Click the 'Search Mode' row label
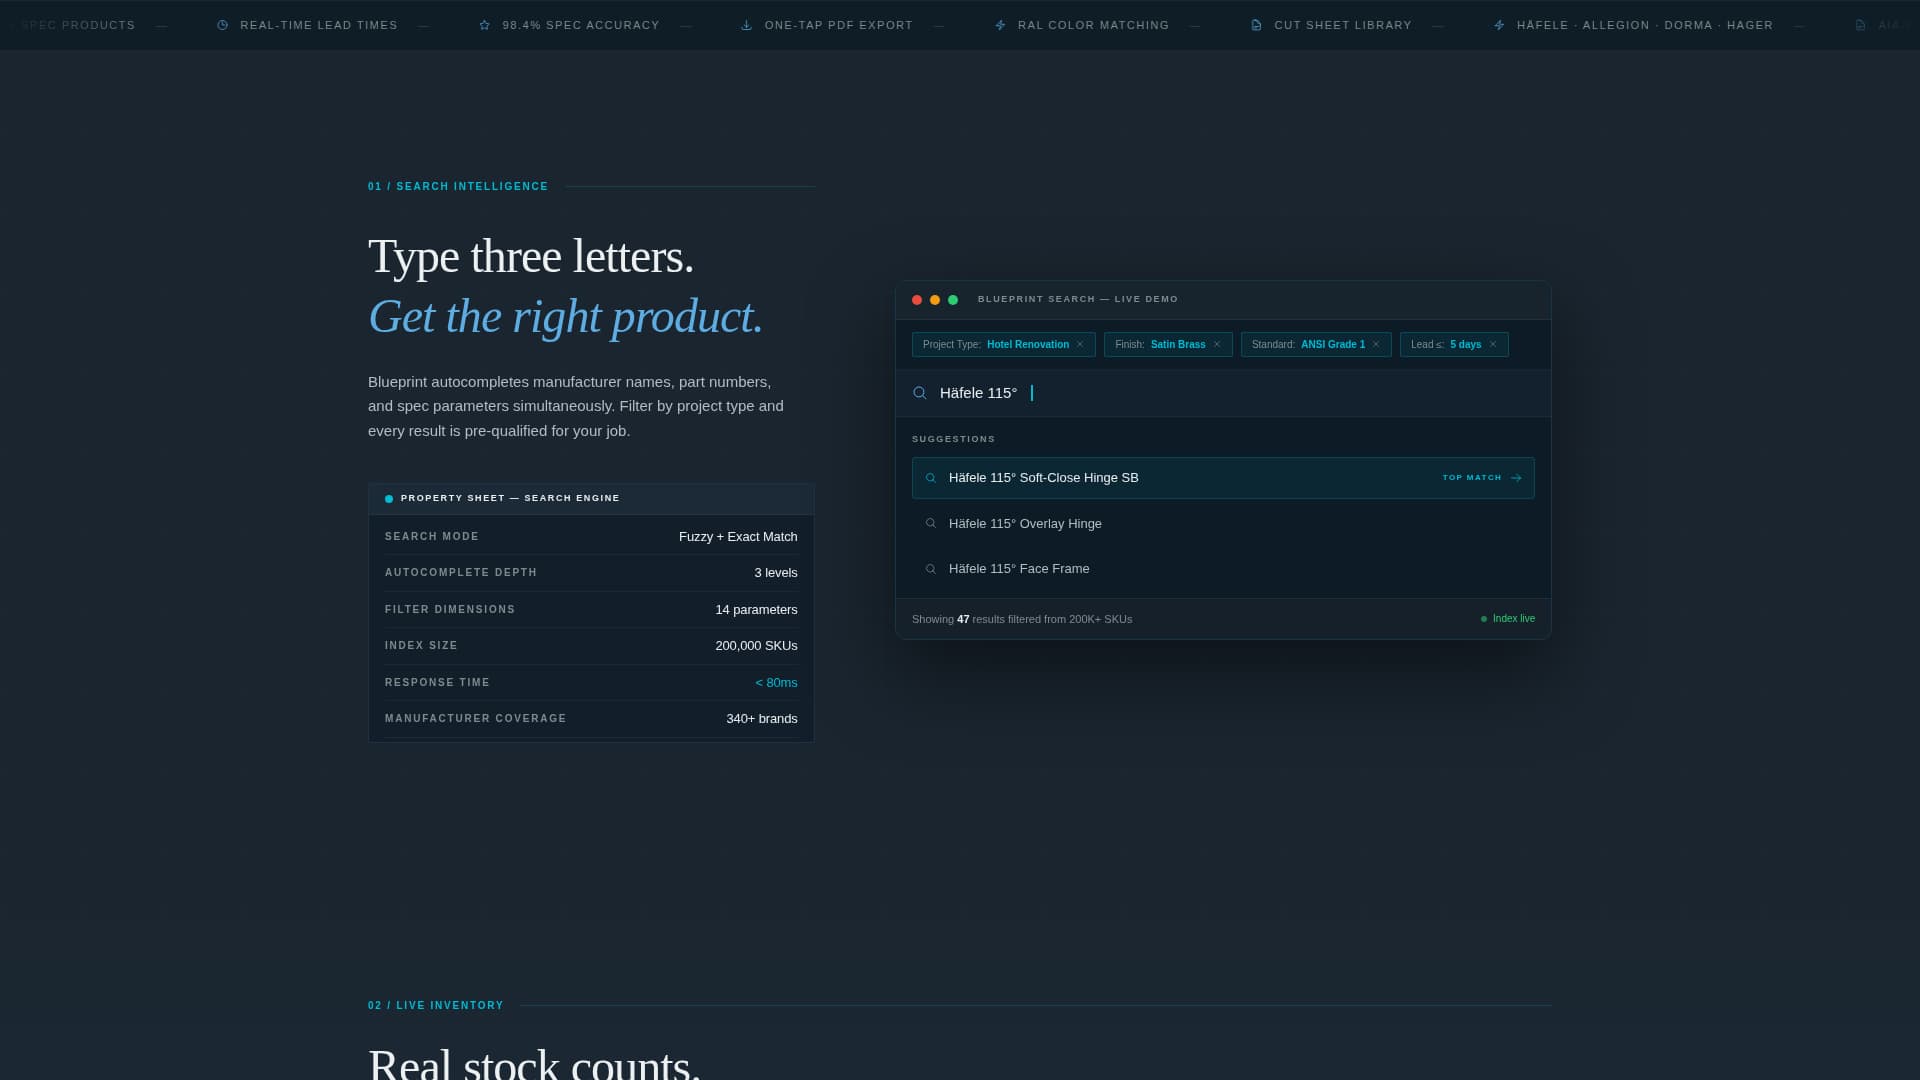This screenshot has width=1920, height=1080. [x=432, y=537]
